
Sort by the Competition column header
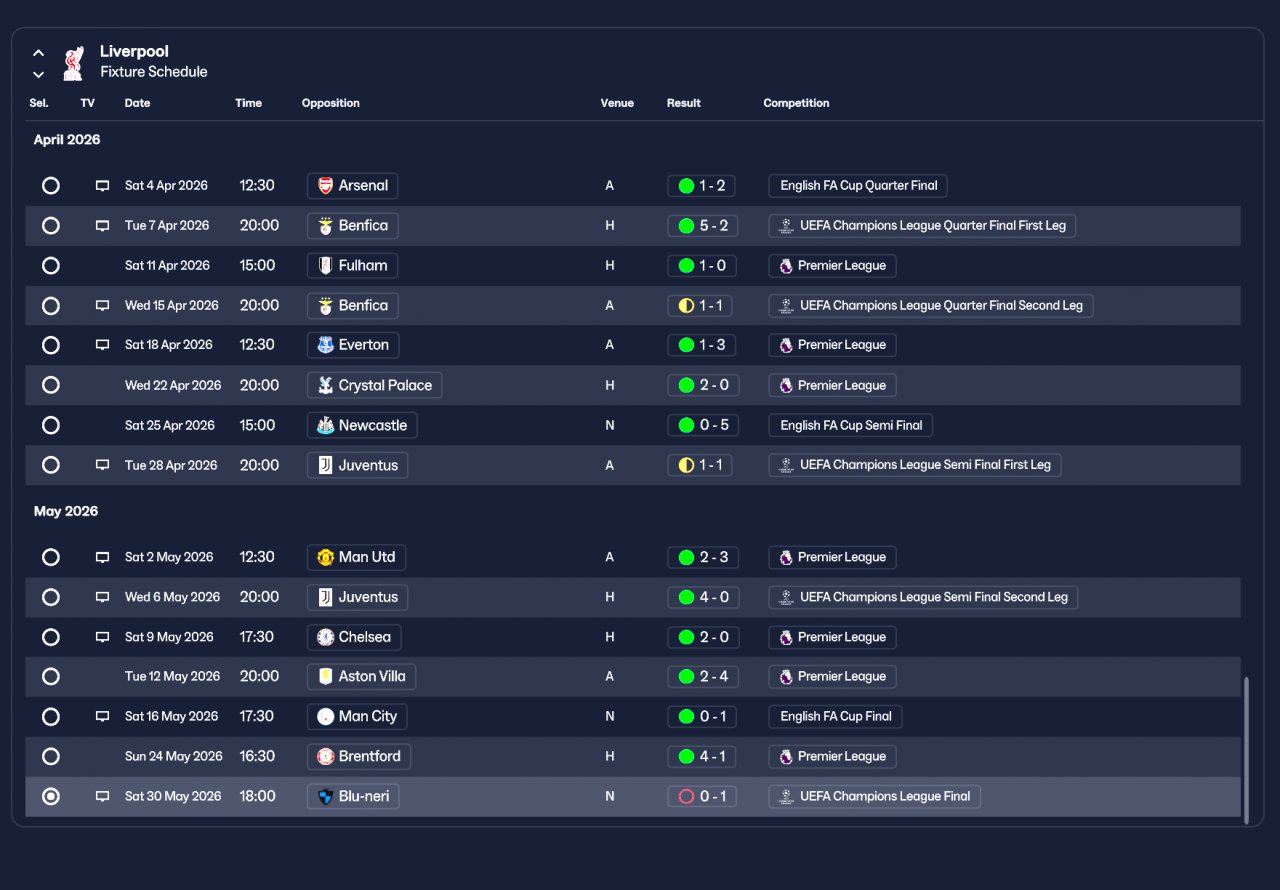pos(796,103)
